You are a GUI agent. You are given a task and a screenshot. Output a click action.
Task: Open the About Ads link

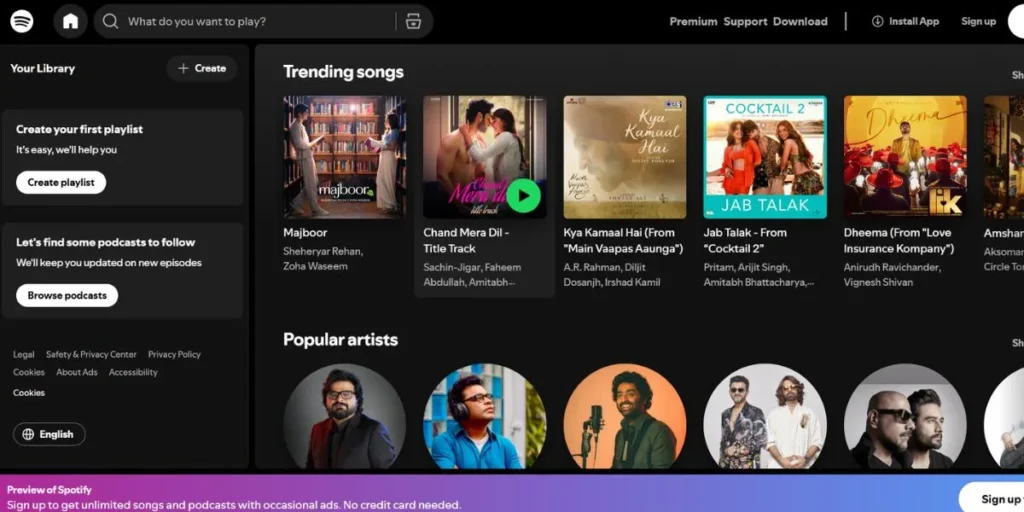76,372
